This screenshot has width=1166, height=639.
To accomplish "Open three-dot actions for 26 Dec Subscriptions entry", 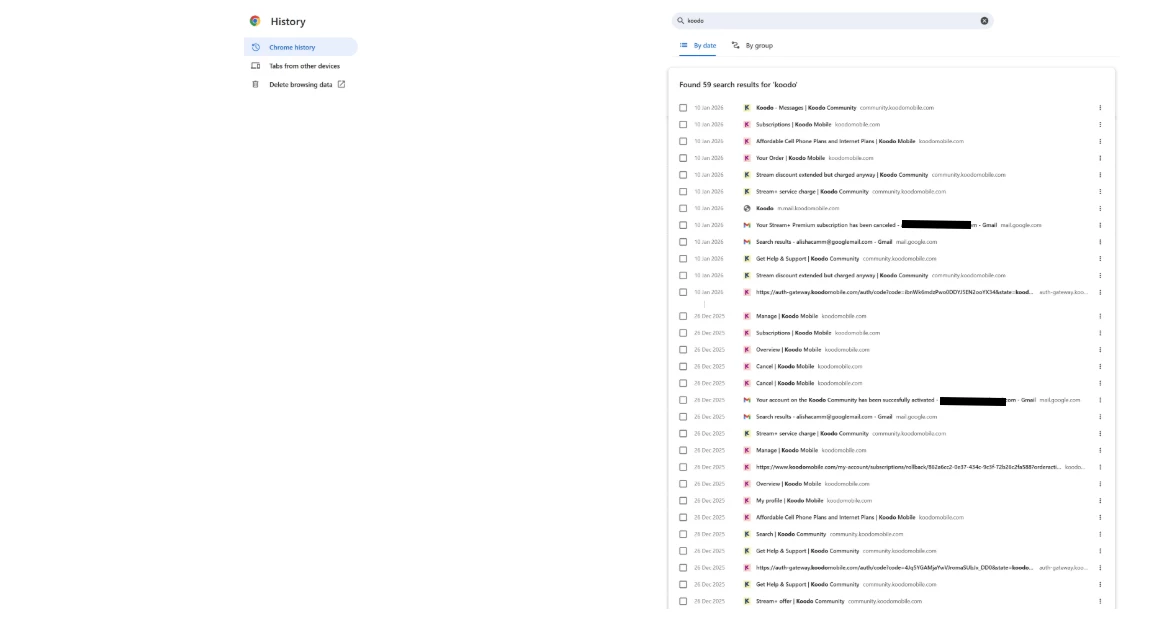I will (1100, 333).
